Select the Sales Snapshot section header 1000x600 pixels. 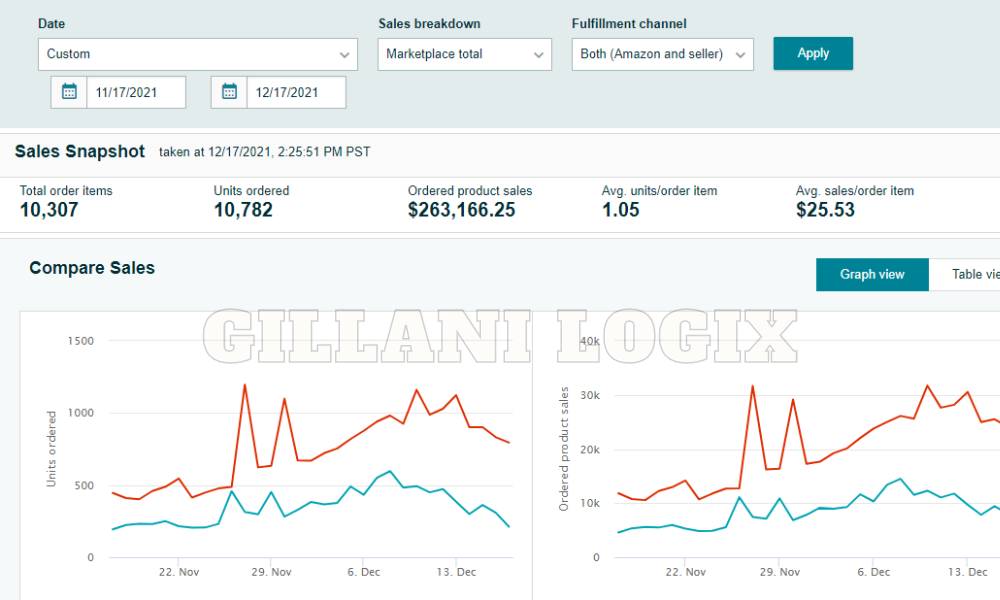tap(79, 151)
